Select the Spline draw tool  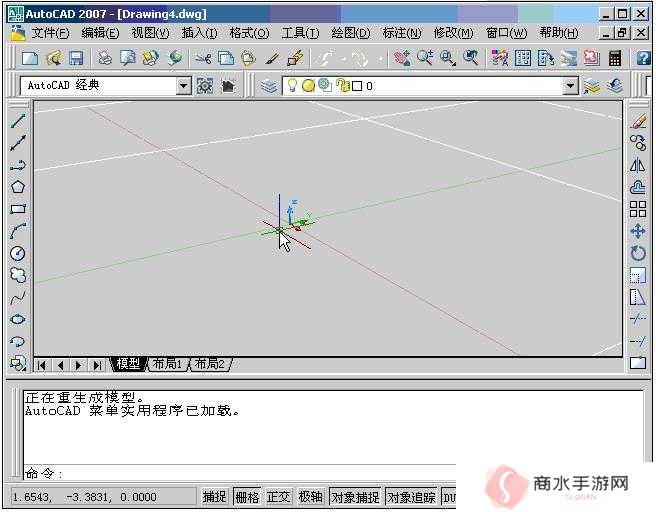point(18,297)
